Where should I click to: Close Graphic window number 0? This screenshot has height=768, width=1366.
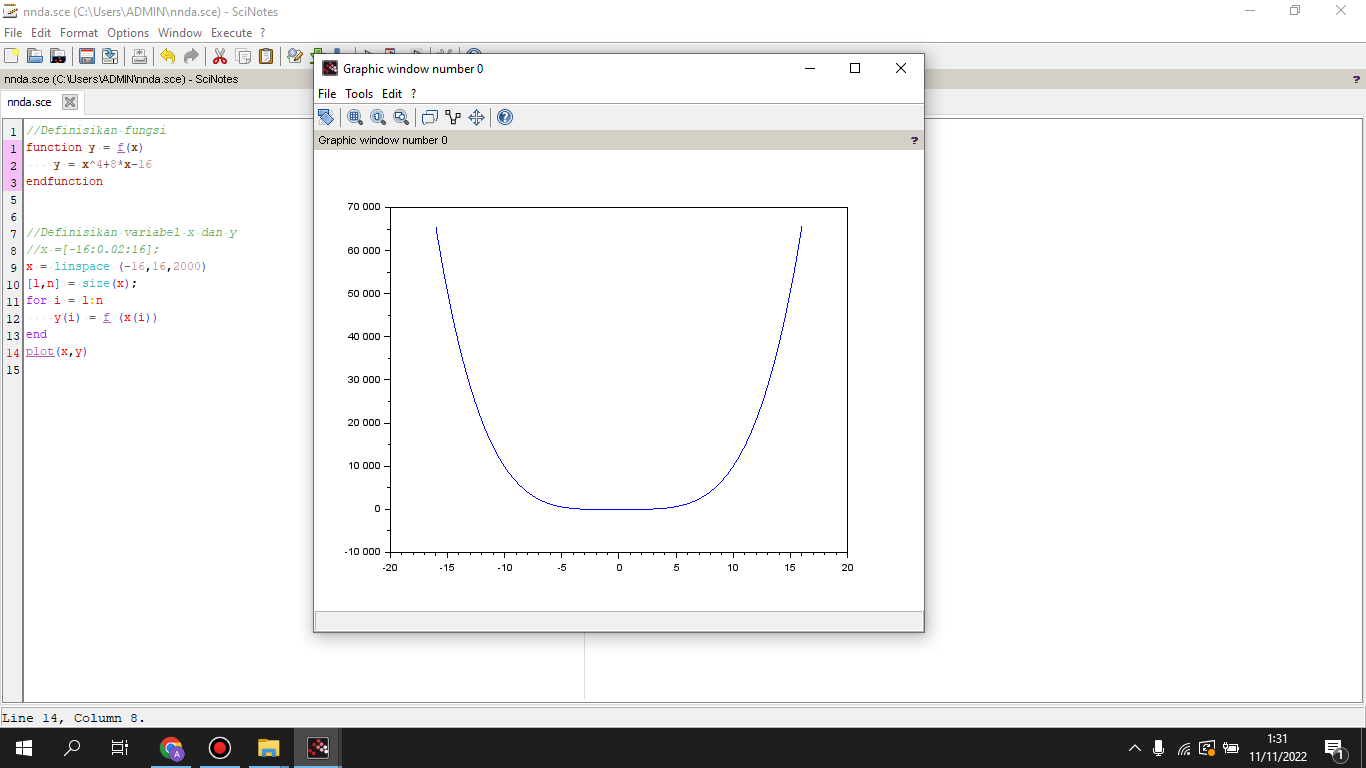point(901,68)
